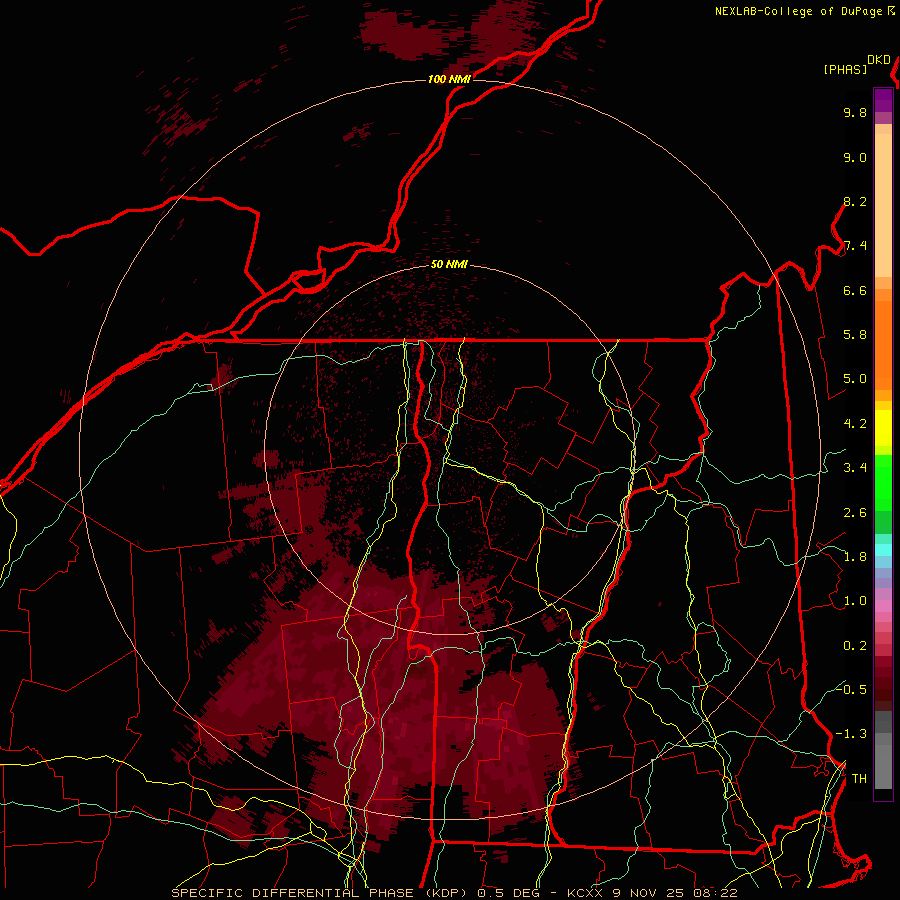Screen dimensions: 900x900
Task: Click the NEXLAB-College of DuPage label
Action: pyautogui.click(x=798, y=11)
